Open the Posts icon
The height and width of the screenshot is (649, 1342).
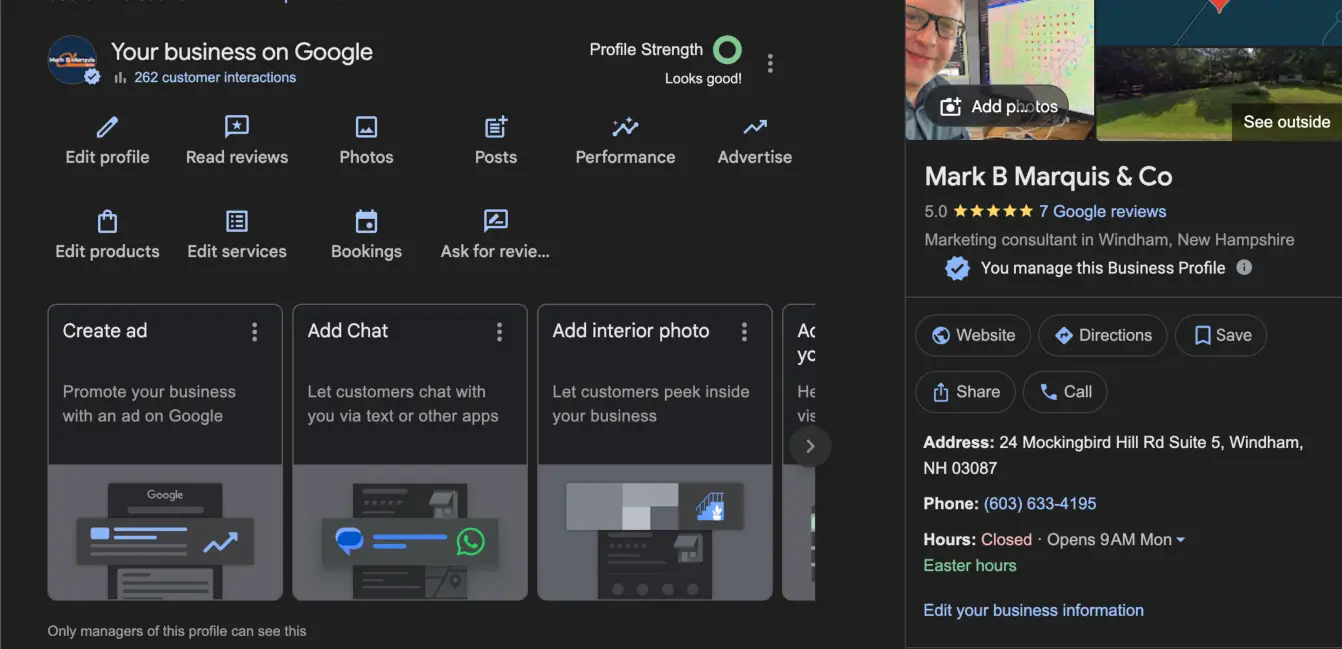496,127
